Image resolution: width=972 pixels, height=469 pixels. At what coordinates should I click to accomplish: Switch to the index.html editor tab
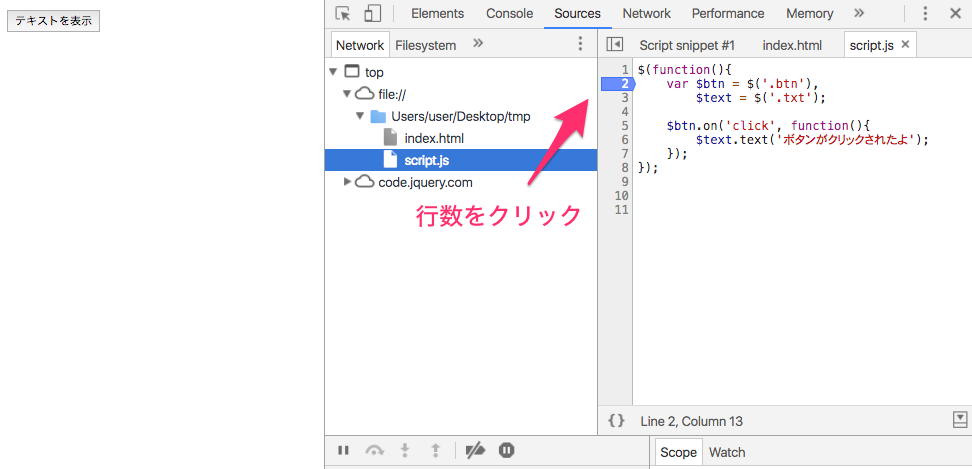click(x=792, y=45)
